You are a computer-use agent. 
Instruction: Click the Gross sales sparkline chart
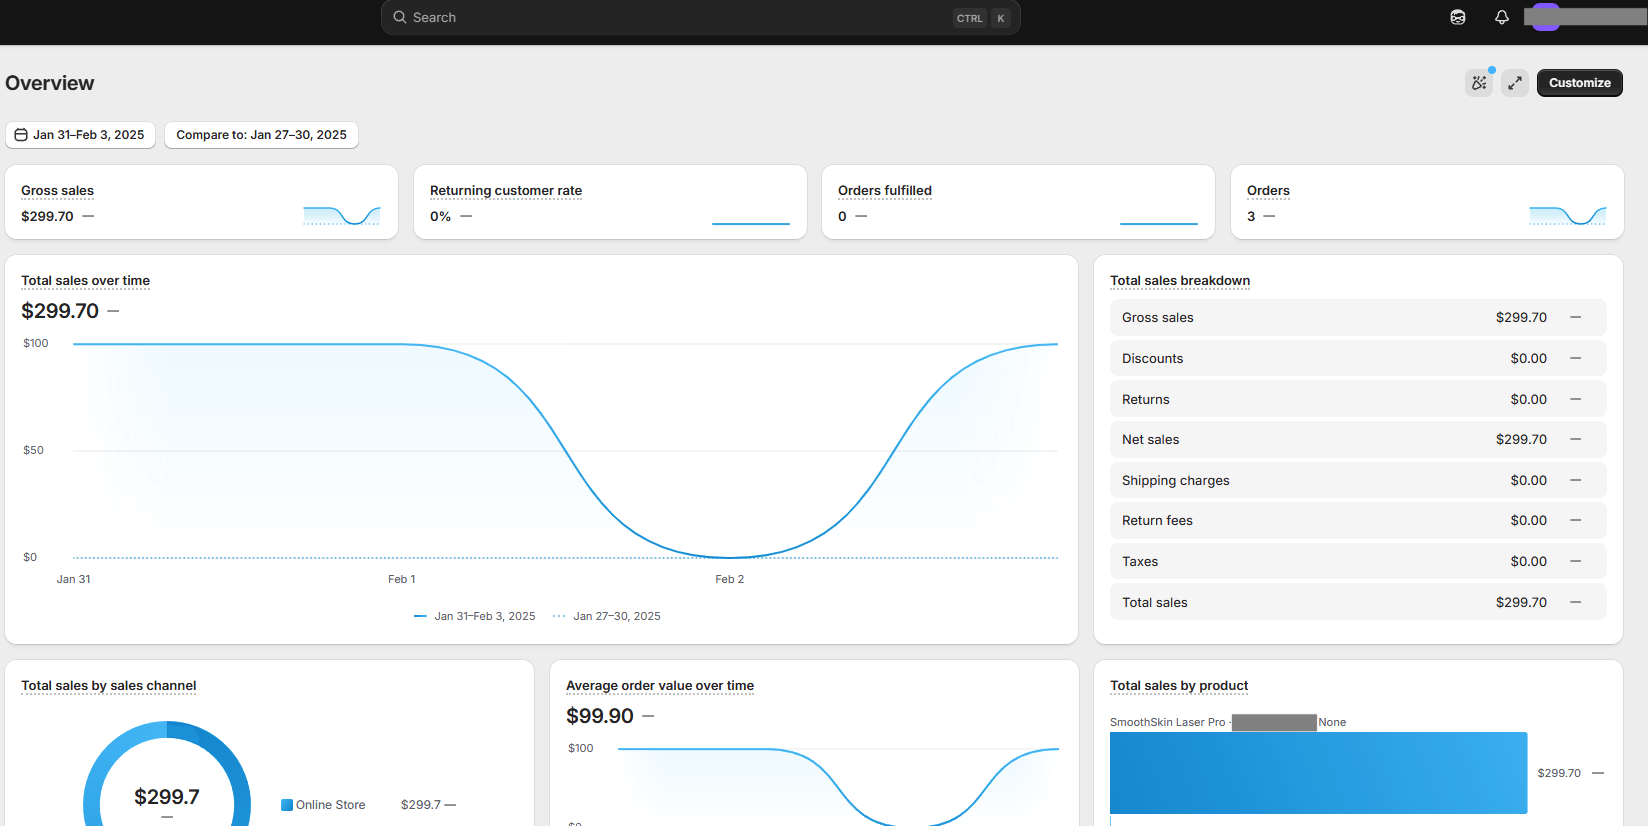click(x=341, y=215)
